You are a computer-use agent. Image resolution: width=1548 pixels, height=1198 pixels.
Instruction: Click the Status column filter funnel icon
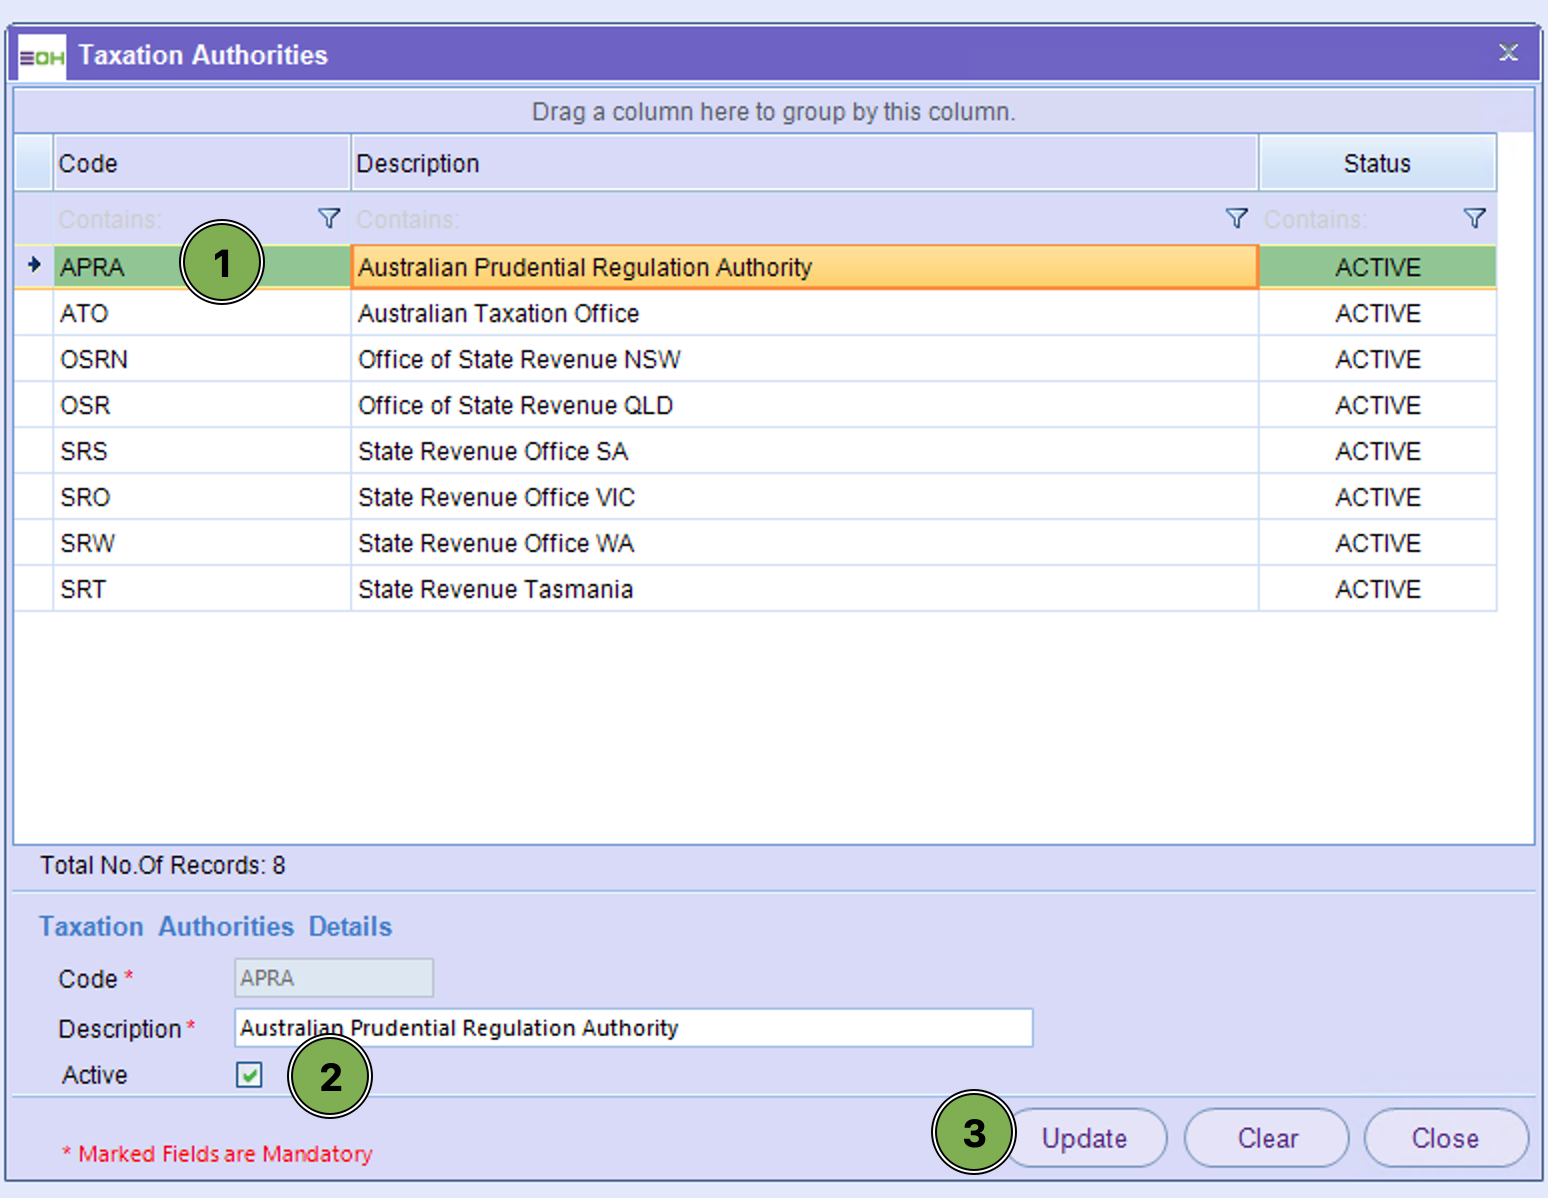[x=1474, y=219]
